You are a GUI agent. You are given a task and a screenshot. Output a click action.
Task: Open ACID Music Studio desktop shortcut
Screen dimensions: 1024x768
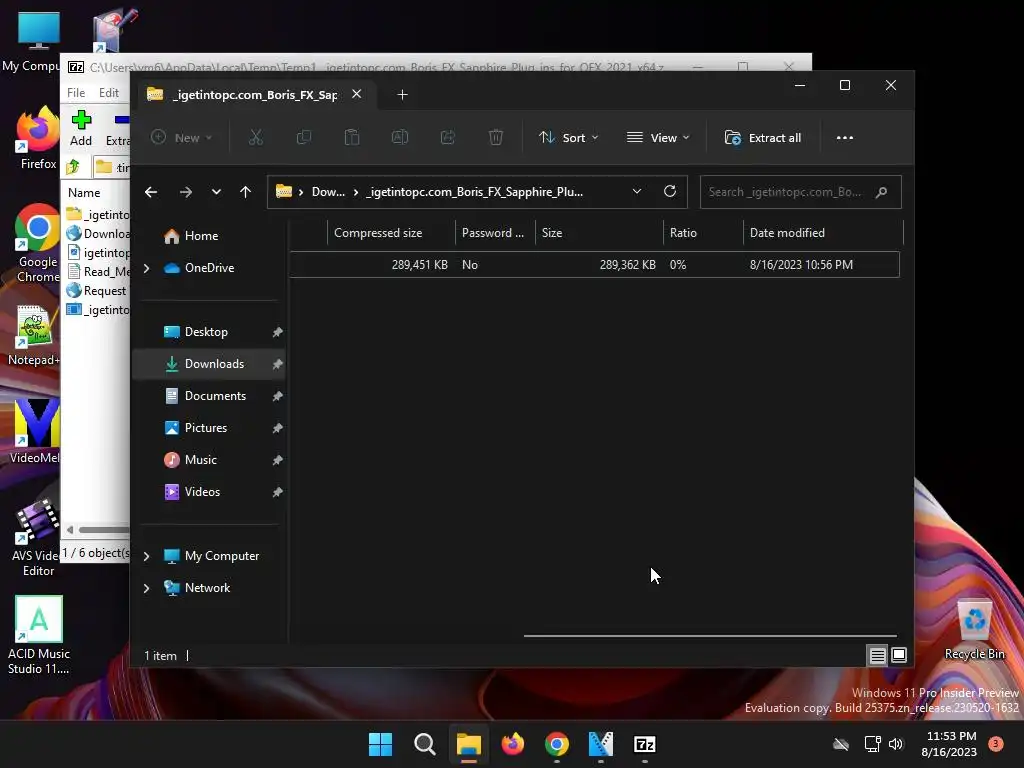[x=39, y=635]
